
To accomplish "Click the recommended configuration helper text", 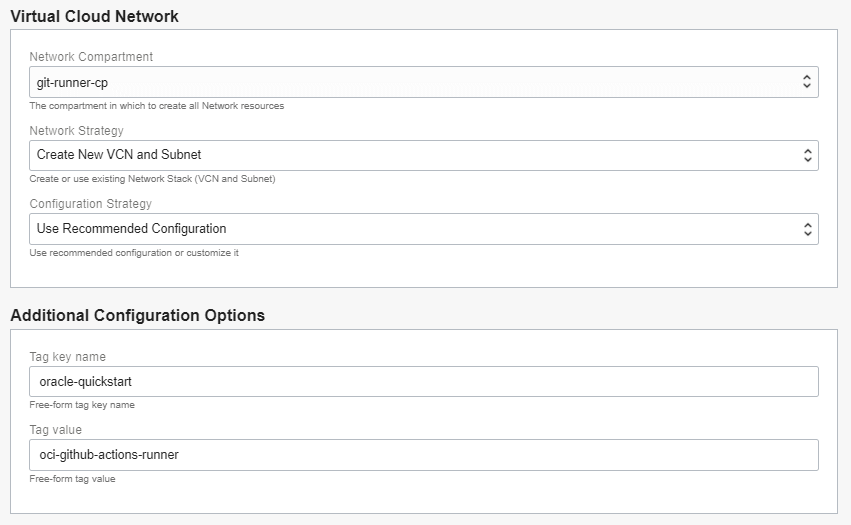I will click(133, 253).
